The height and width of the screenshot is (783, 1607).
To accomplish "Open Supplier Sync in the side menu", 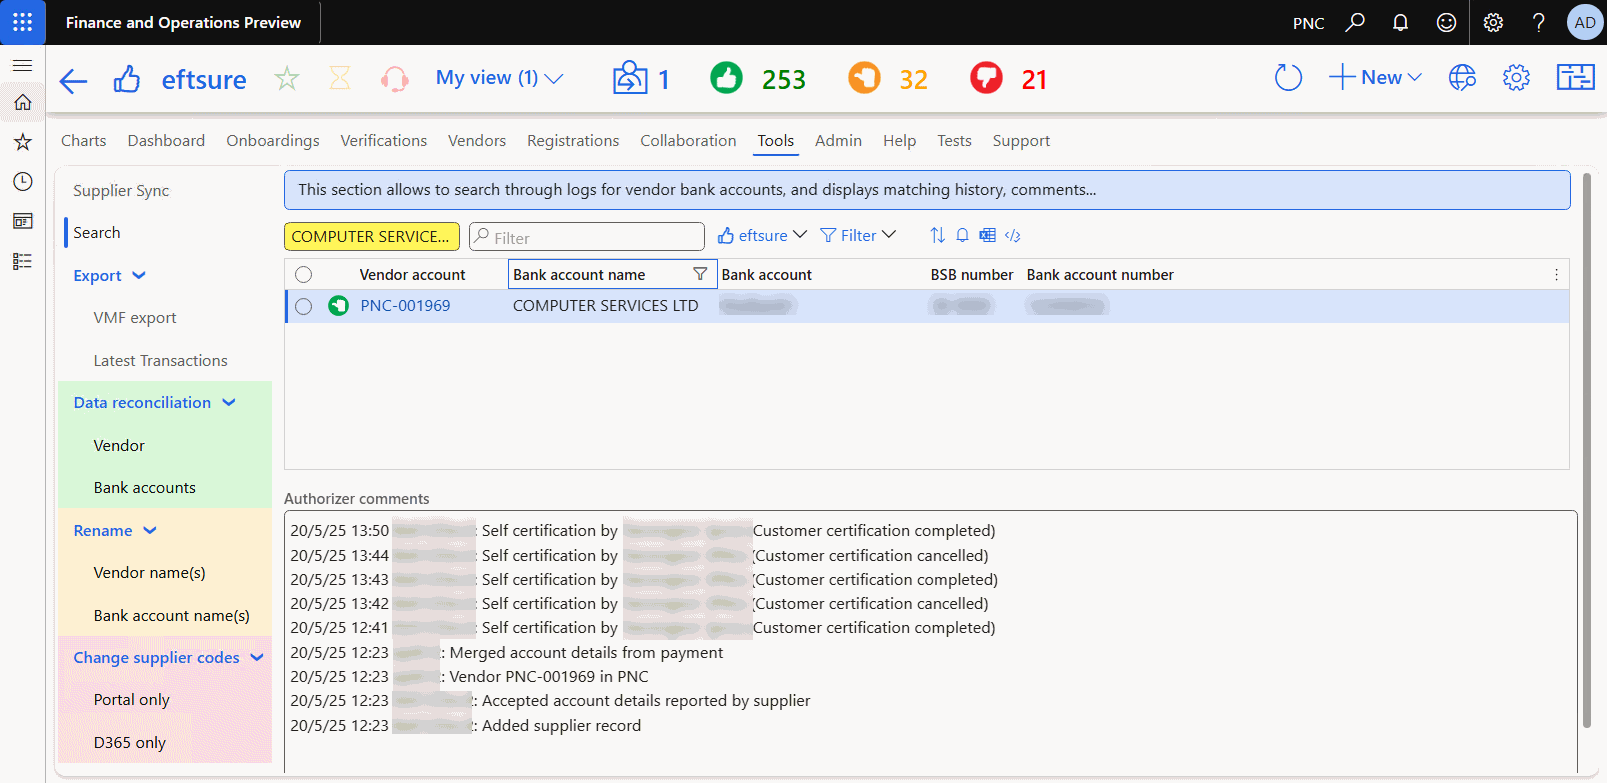I will point(121,190).
